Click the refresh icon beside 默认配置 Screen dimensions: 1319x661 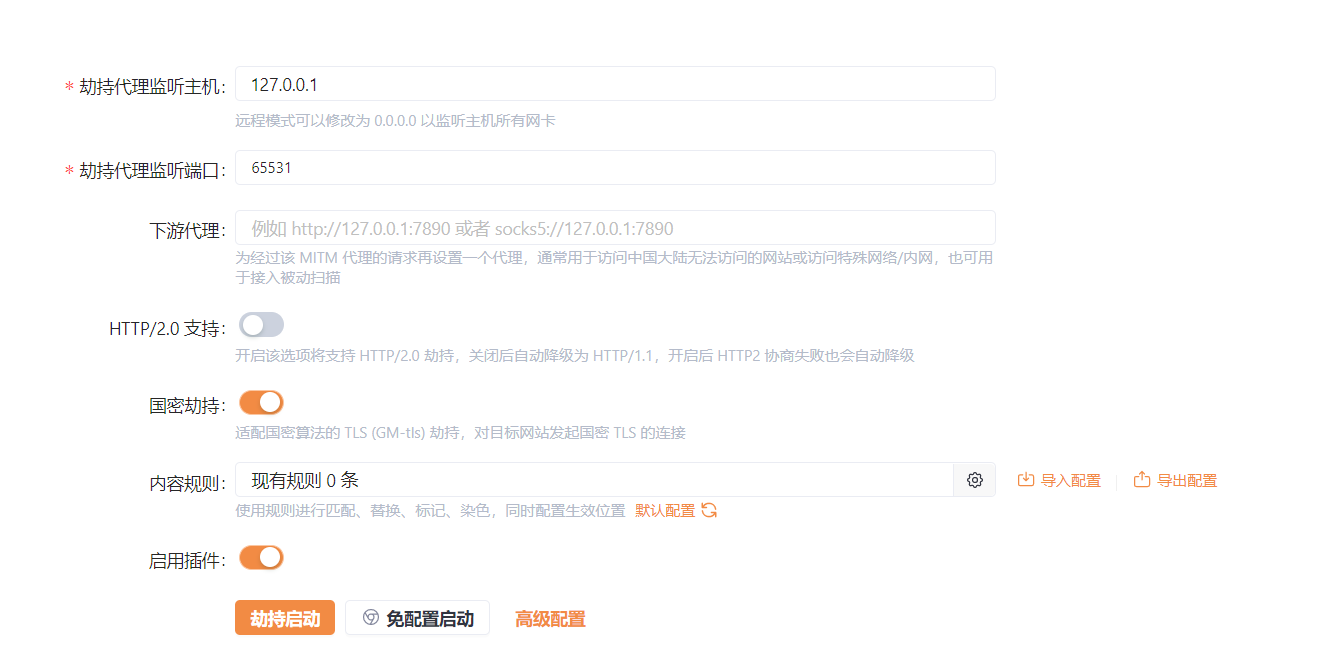click(709, 510)
